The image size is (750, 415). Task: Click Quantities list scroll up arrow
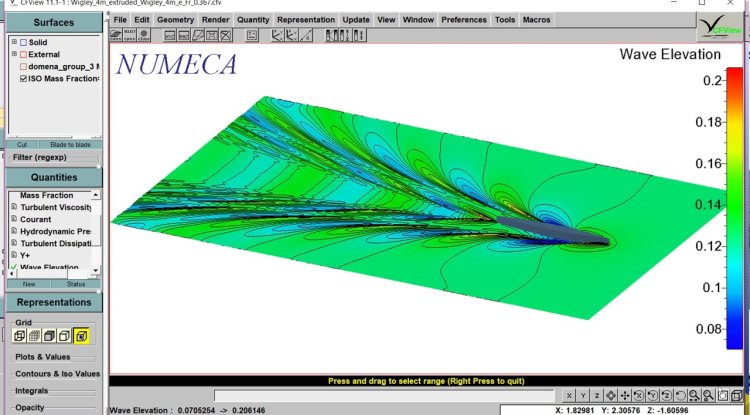96,195
